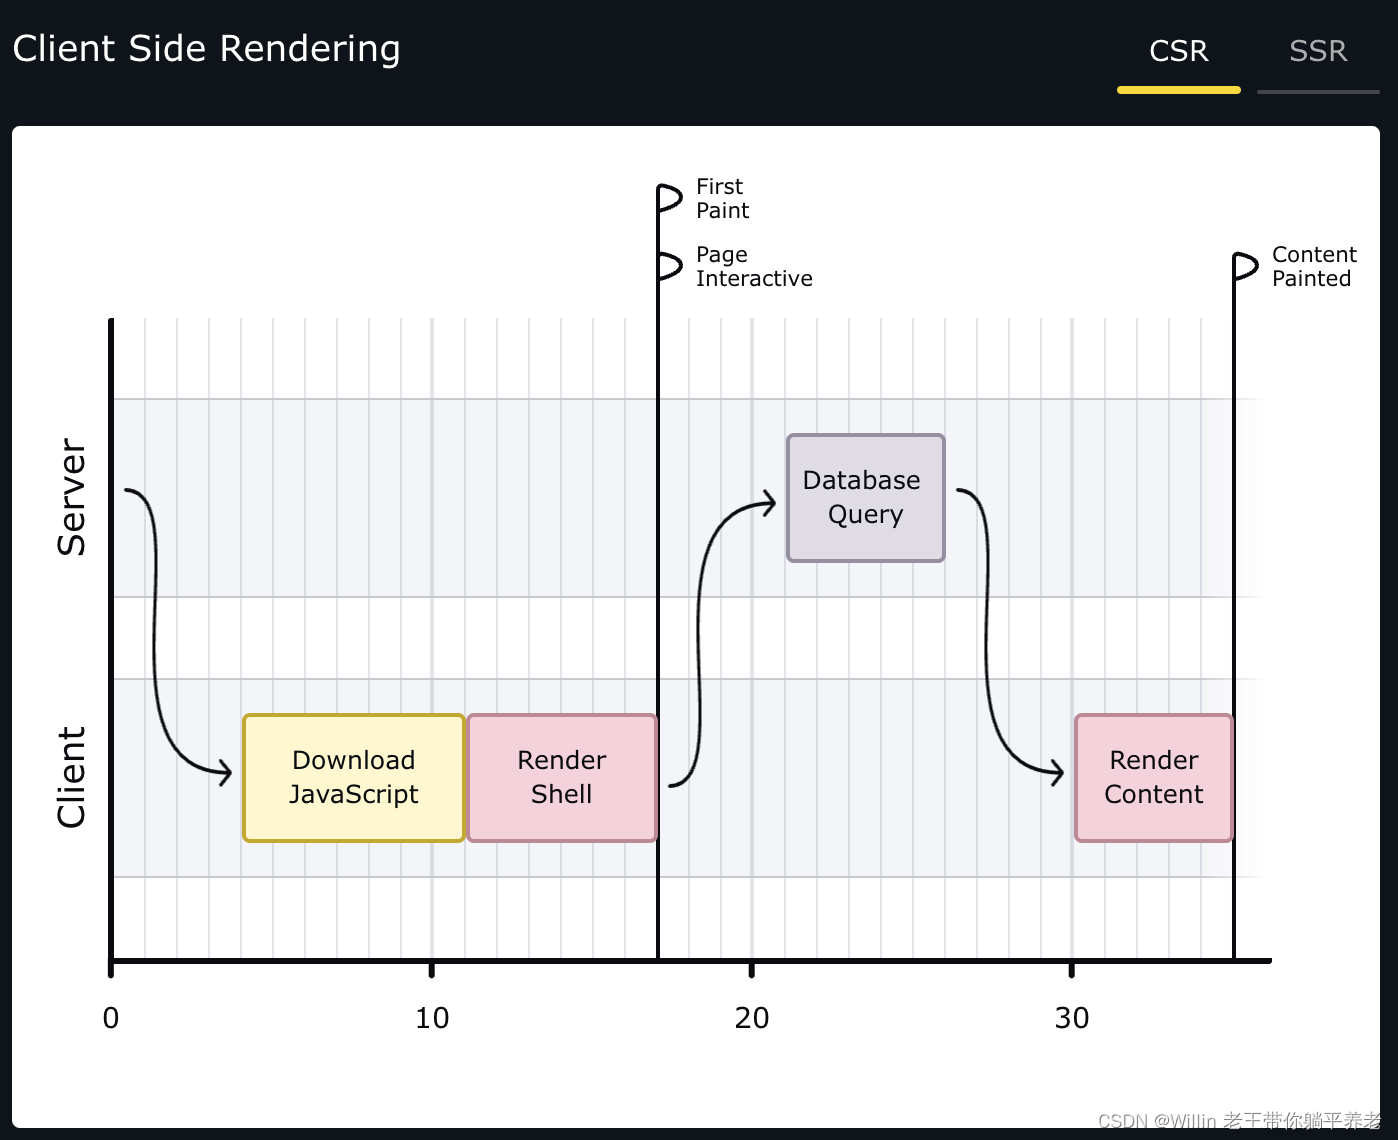Select the Render Content block
This screenshot has width=1398, height=1140.
pyautogui.click(x=1154, y=777)
